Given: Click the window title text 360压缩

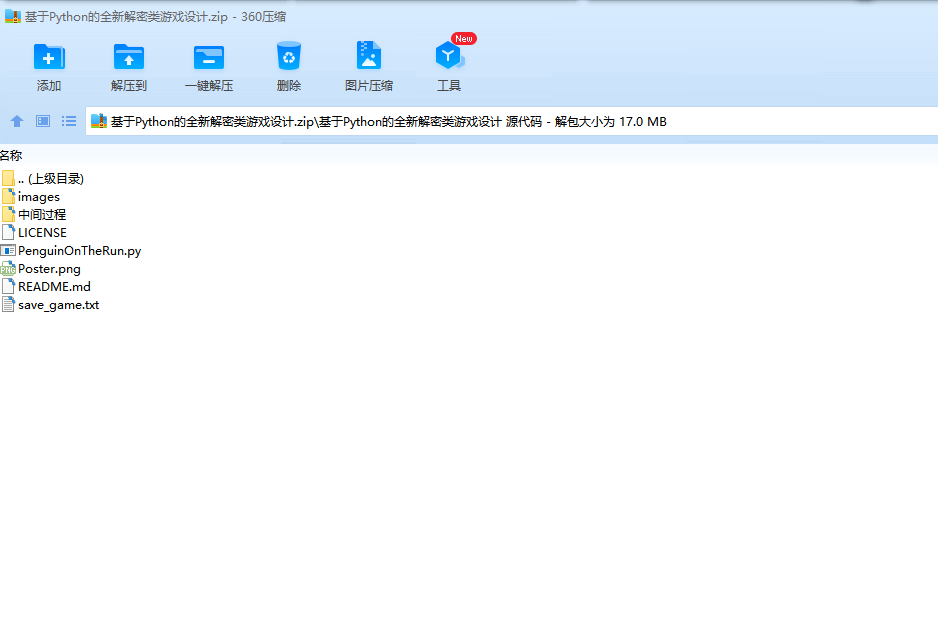Looking at the screenshot, I should coord(263,17).
